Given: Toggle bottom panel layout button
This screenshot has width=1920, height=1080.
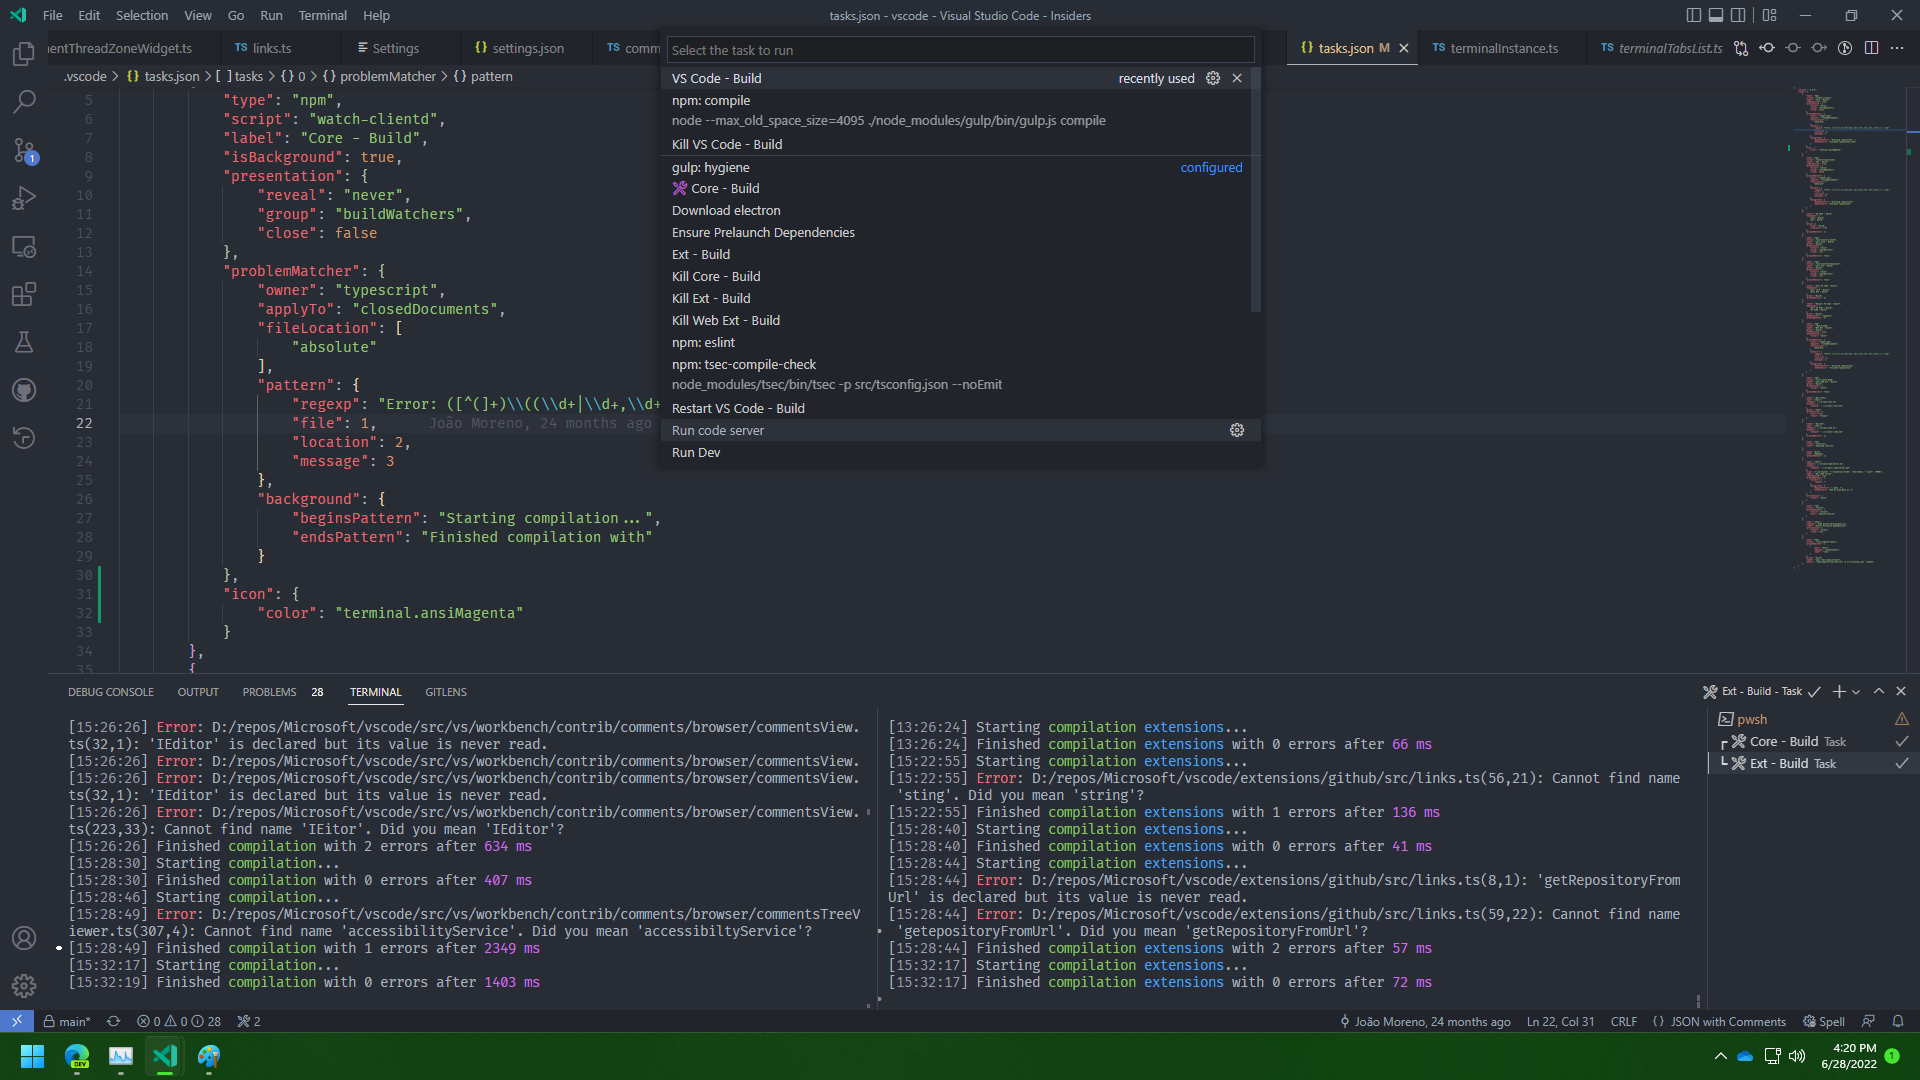Looking at the screenshot, I should pos(1716,15).
